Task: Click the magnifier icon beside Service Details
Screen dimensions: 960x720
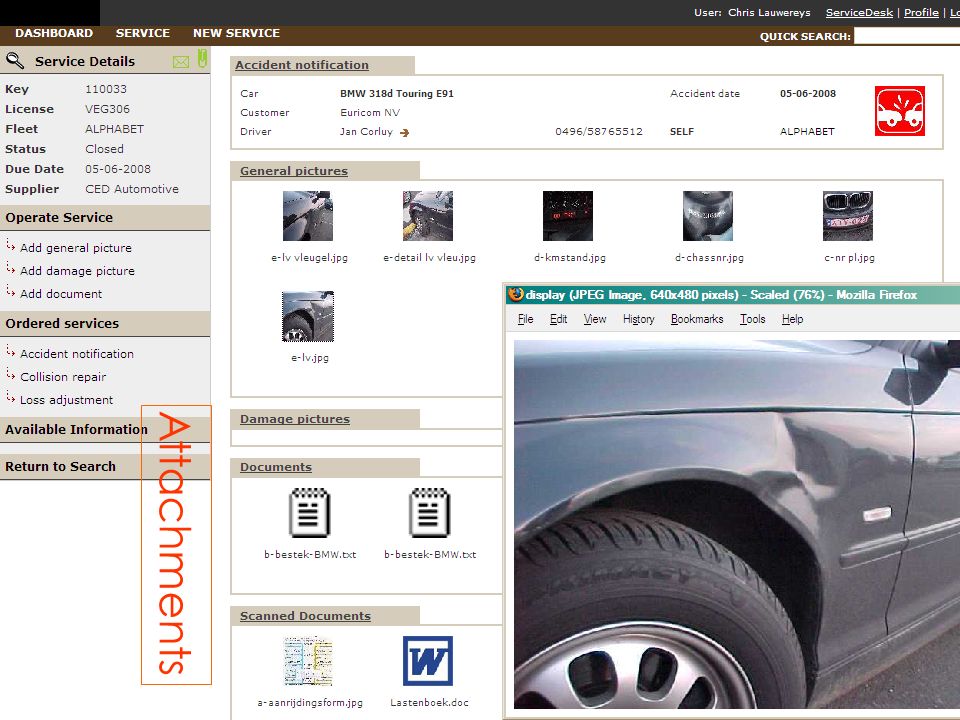Action: click(x=15, y=61)
